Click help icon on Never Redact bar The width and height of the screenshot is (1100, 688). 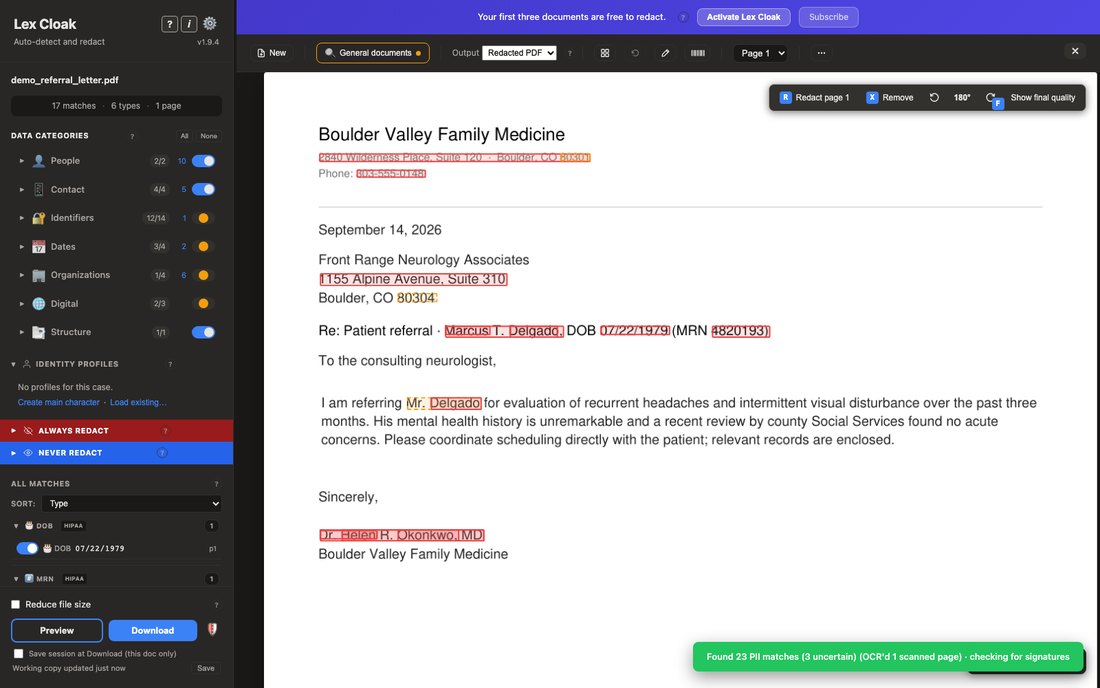pyautogui.click(x=162, y=453)
